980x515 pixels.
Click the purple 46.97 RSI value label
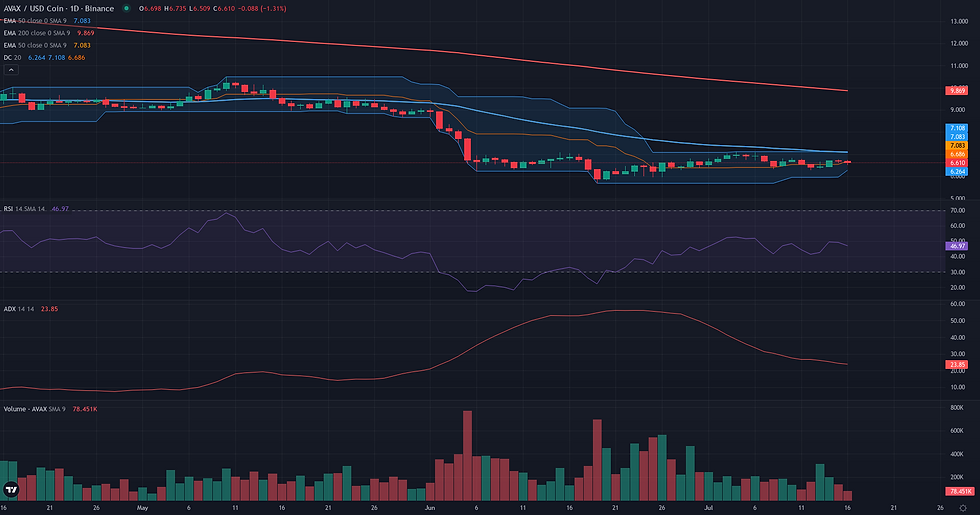(957, 246)
